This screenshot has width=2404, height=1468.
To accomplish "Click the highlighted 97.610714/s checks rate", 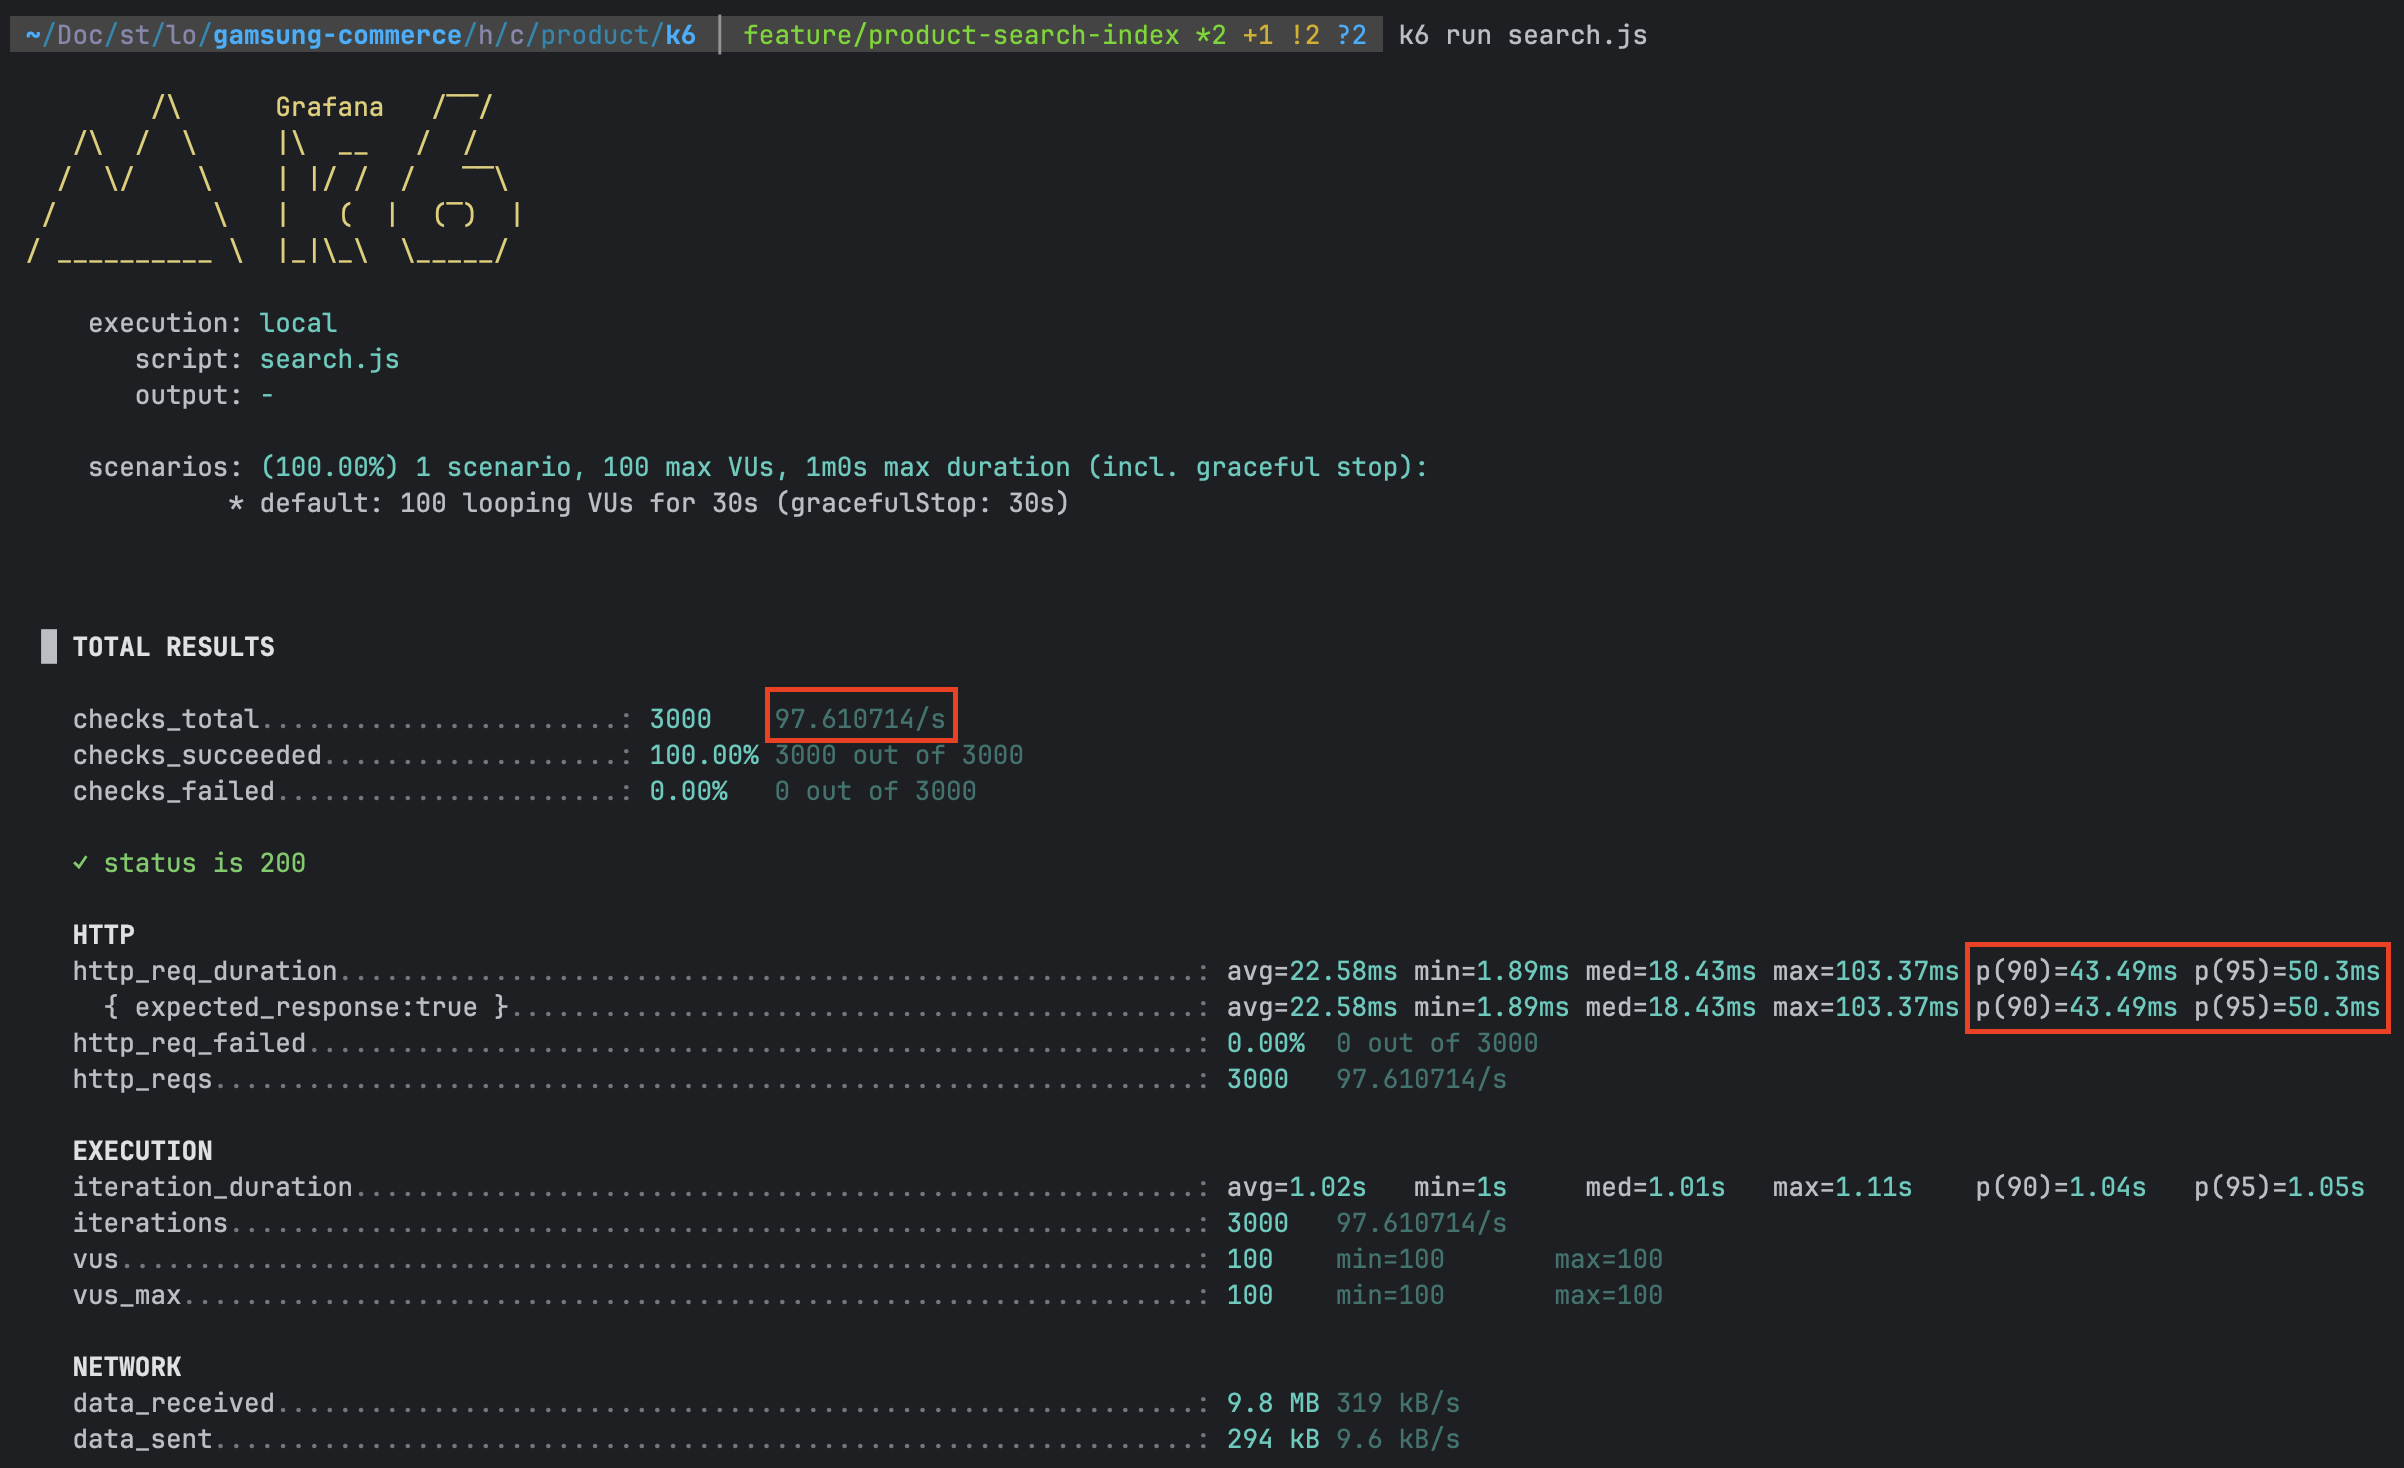I will pos(860,718).
